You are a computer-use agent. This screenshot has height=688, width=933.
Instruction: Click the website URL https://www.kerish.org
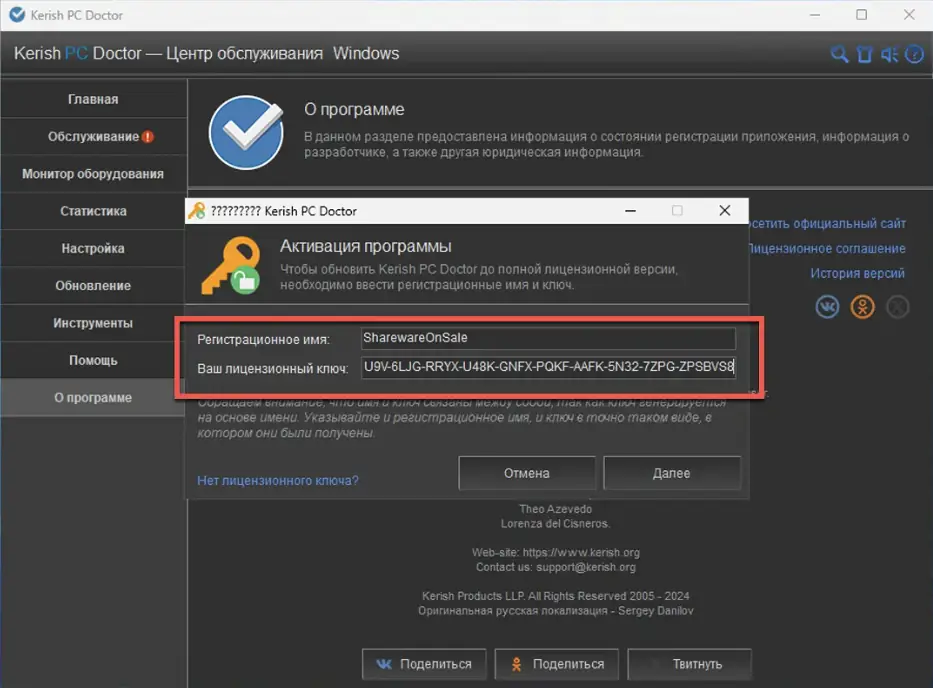coord(581,552)
